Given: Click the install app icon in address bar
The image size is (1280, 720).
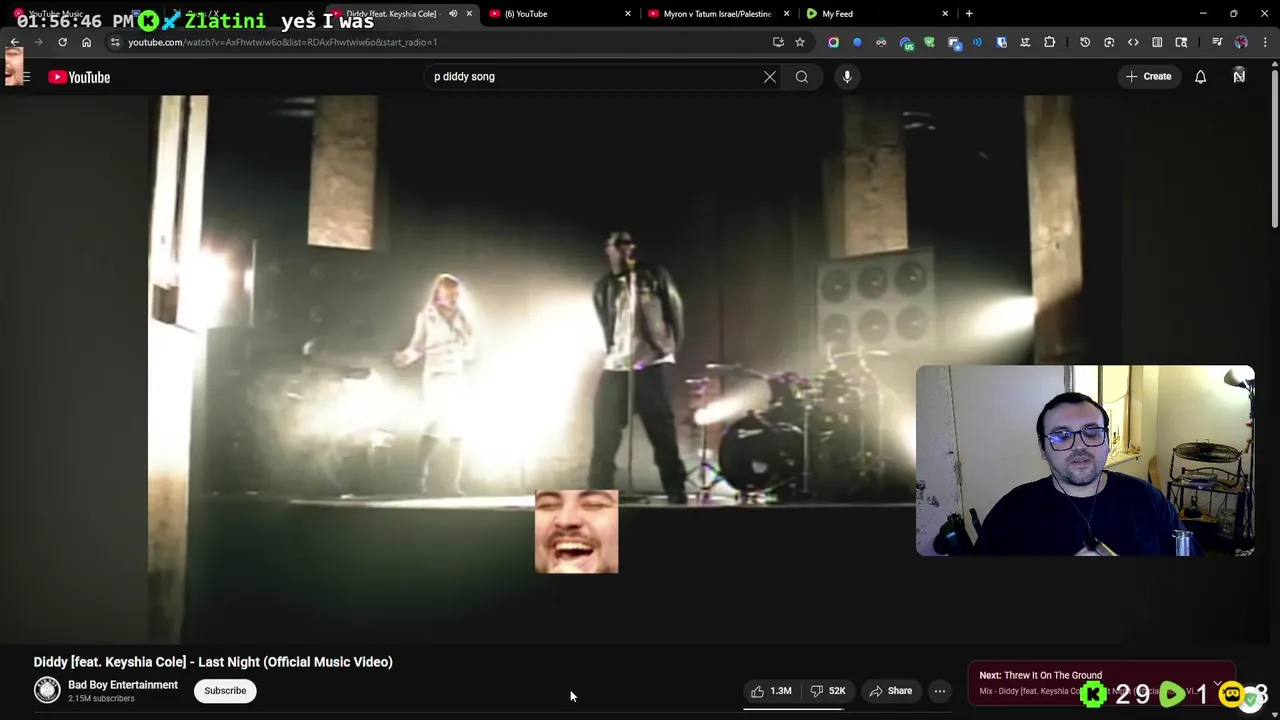Looking at the screenshot, I should tap(778, 42).
